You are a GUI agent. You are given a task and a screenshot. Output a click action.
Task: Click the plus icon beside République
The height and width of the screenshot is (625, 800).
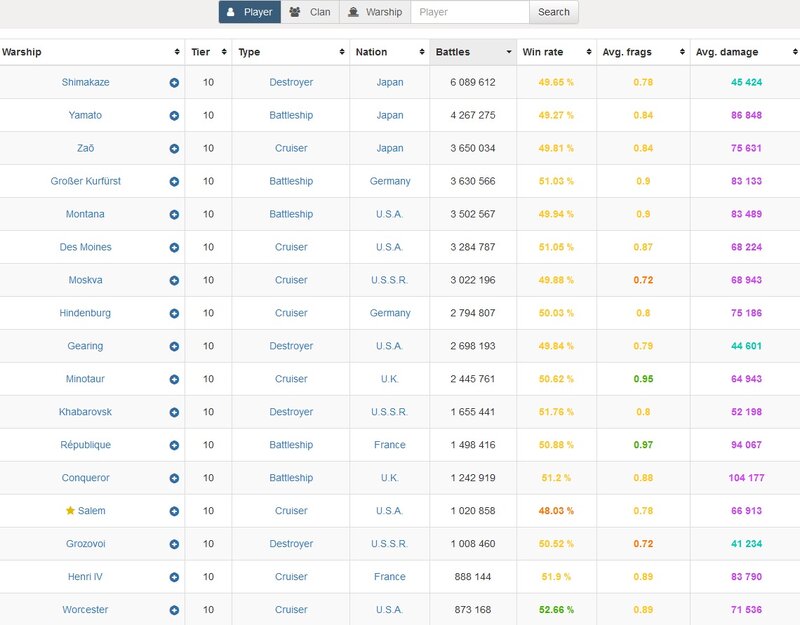click(174, 445)
